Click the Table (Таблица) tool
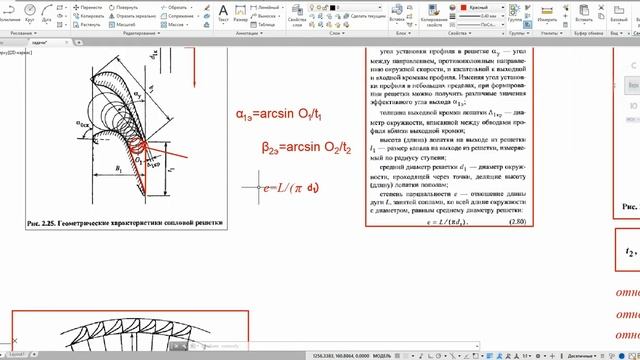This screenshot has width=640, height=360. [262, 24]
